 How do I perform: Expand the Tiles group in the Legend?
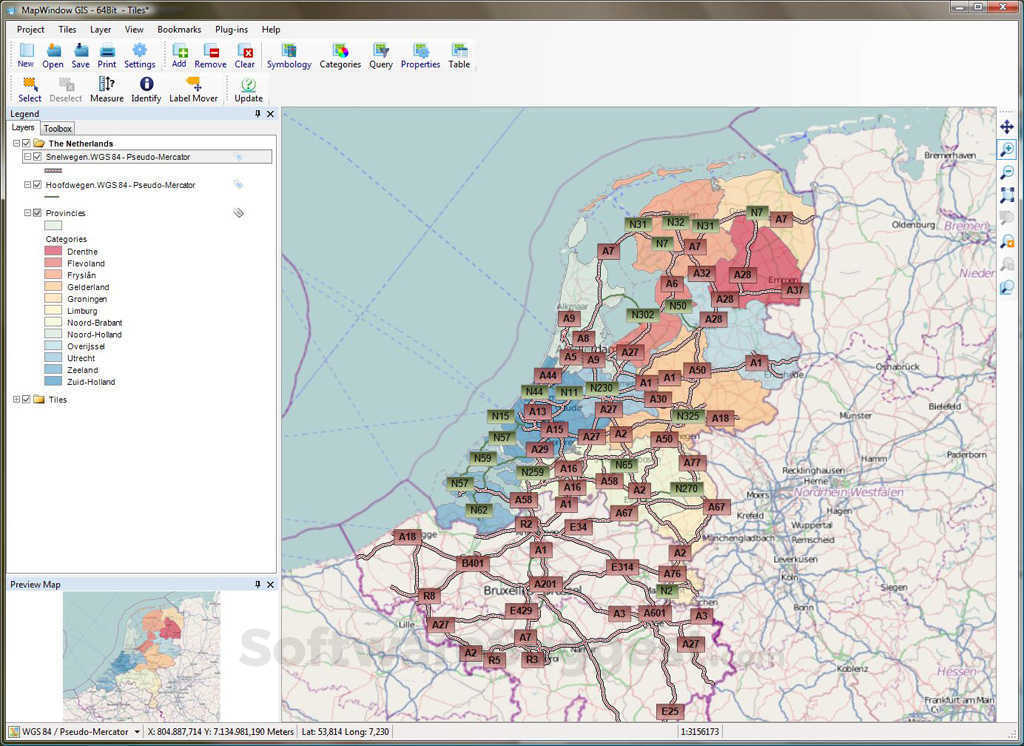pyautogui.click(x=16, y=399)
